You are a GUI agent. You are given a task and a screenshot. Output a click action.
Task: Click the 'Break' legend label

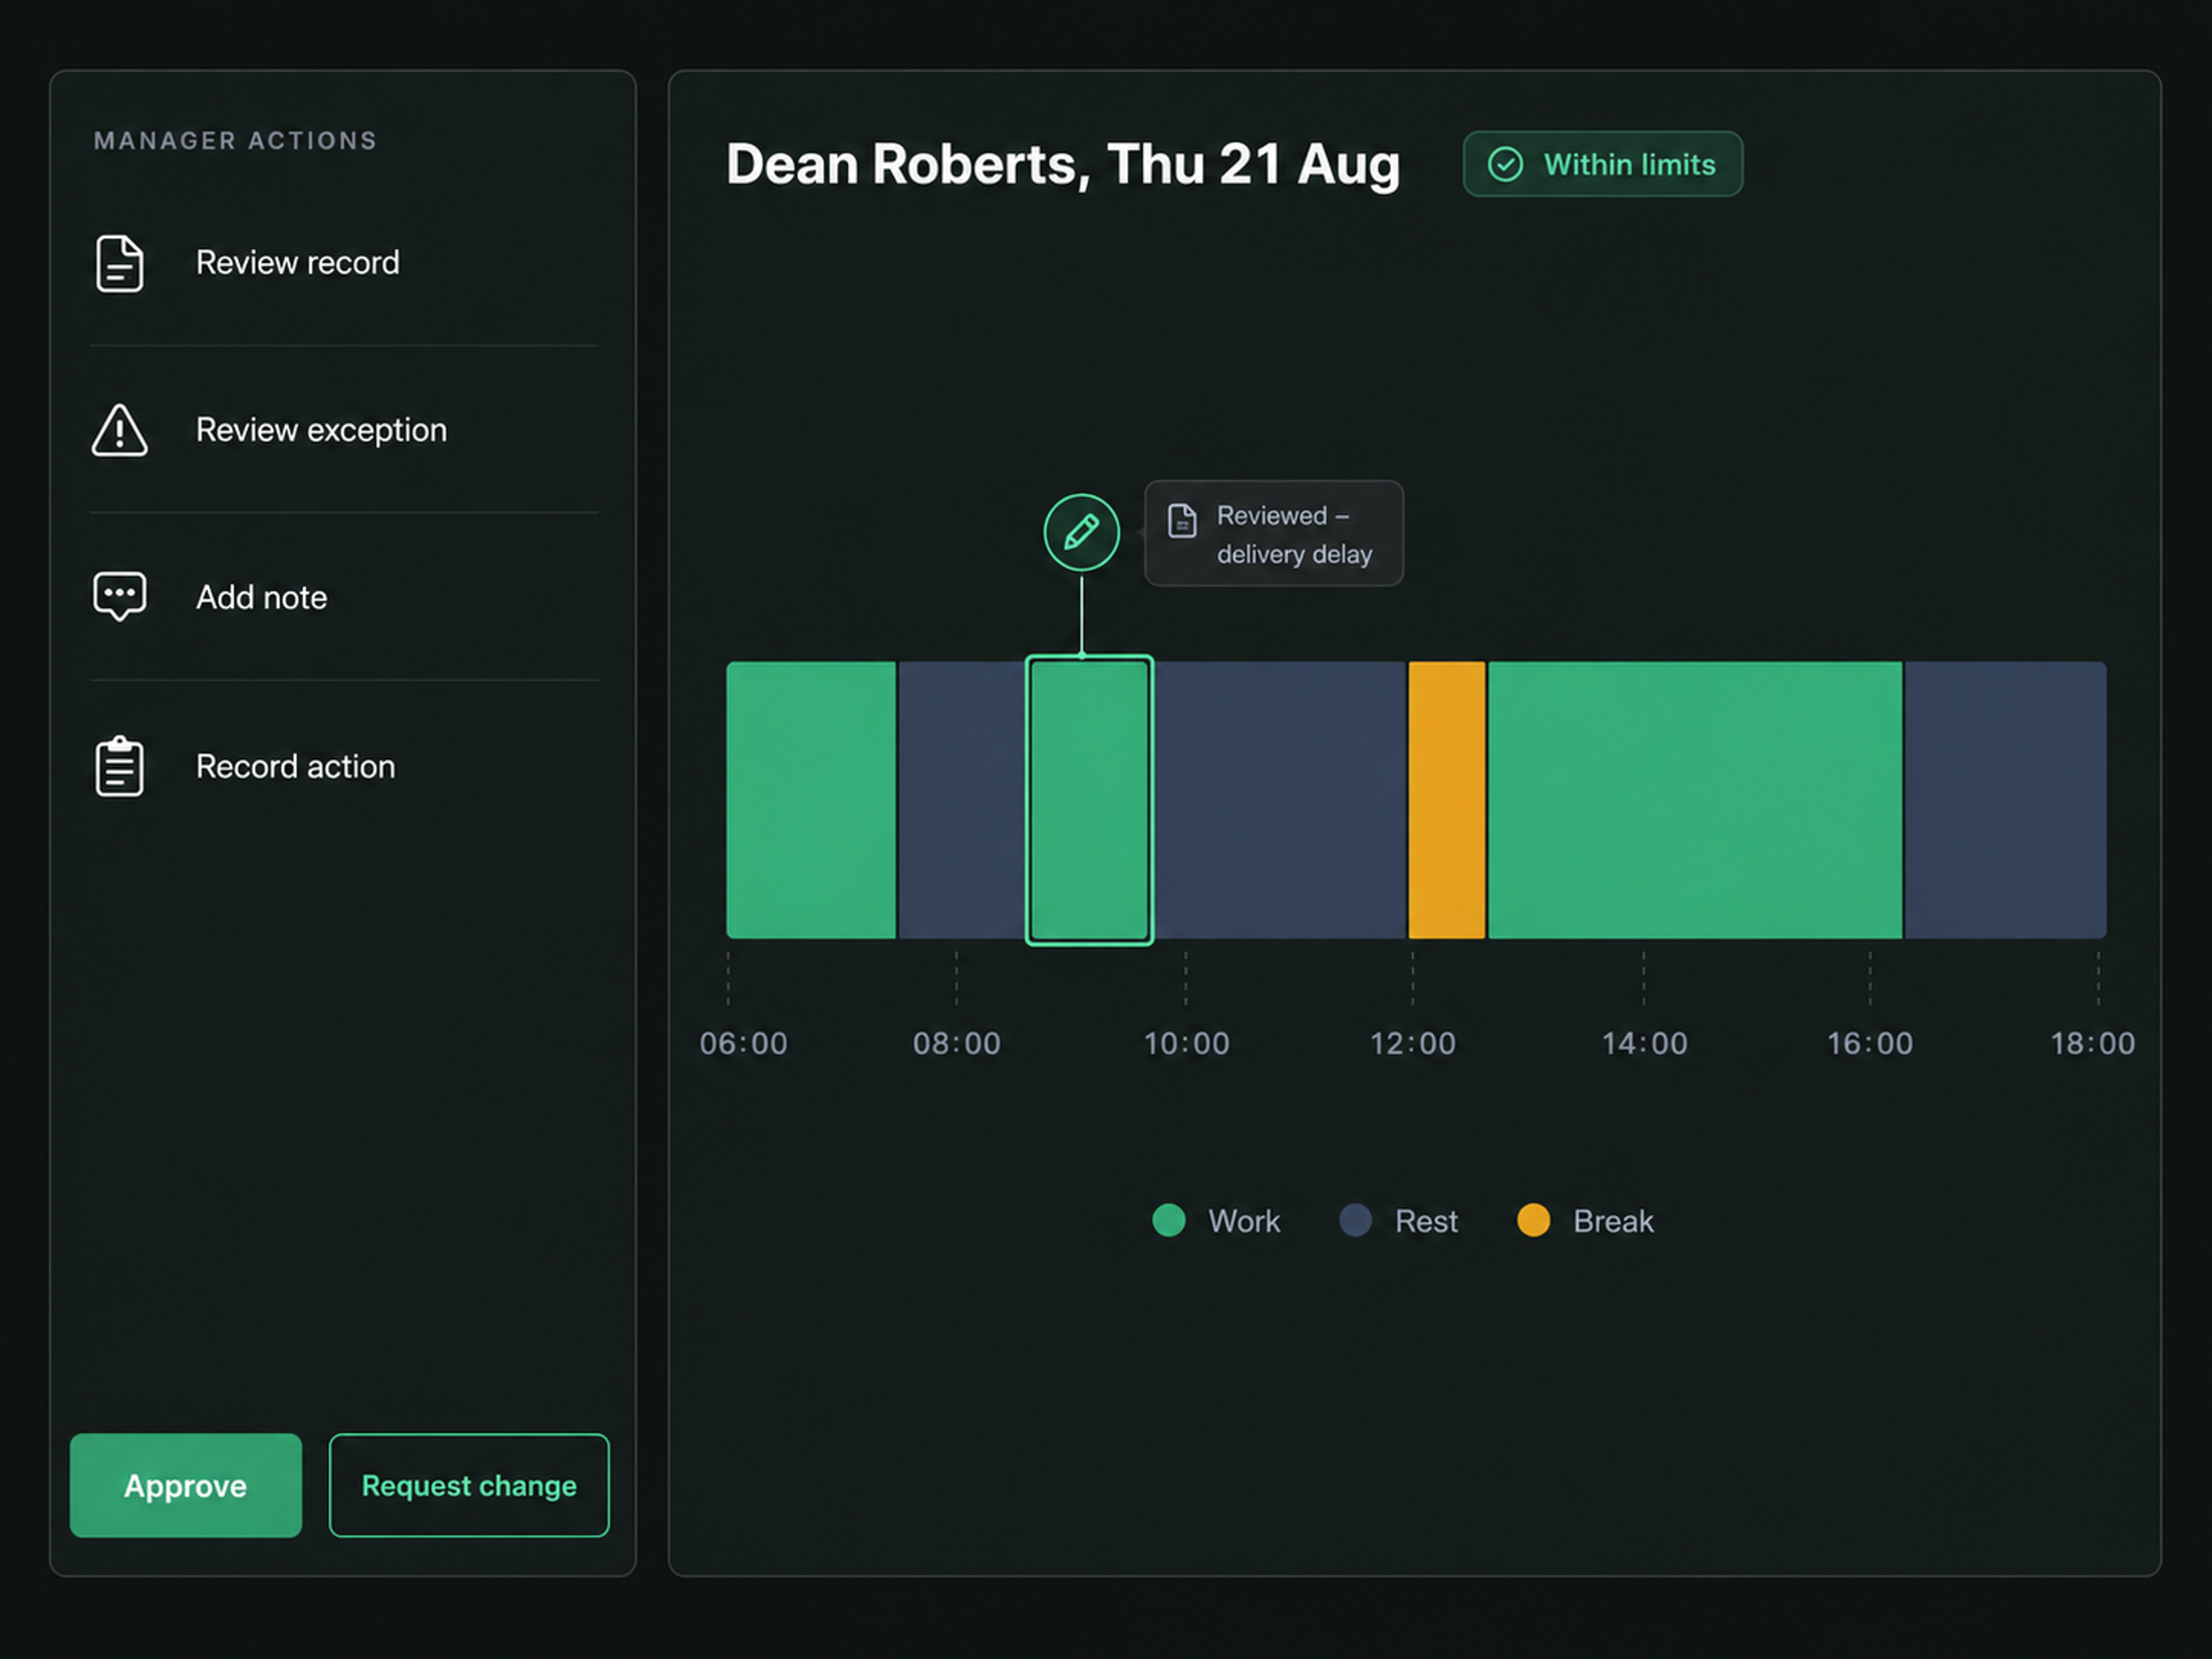click(1613, 1221)
